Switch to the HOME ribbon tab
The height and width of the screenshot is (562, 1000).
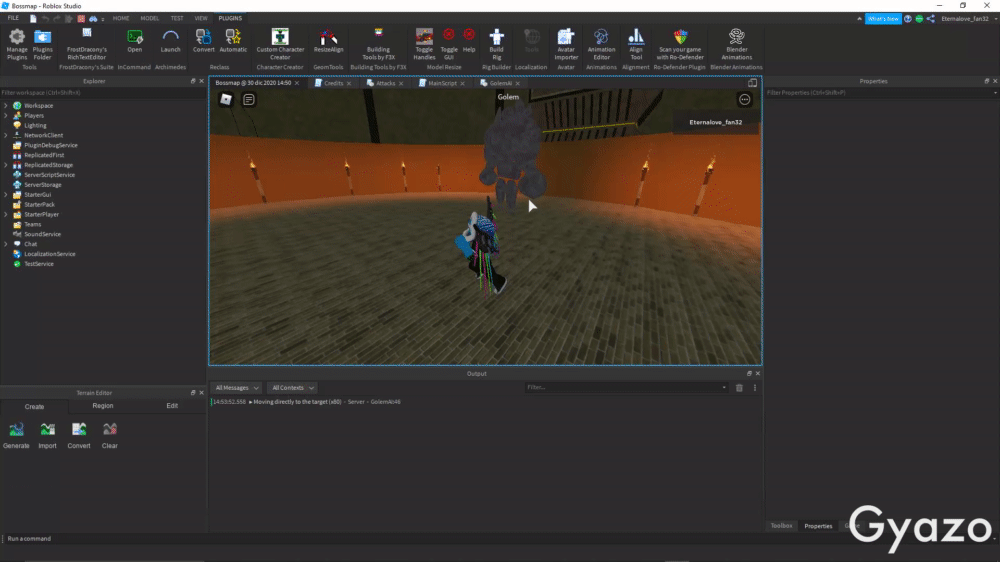[x=121, y=18]
